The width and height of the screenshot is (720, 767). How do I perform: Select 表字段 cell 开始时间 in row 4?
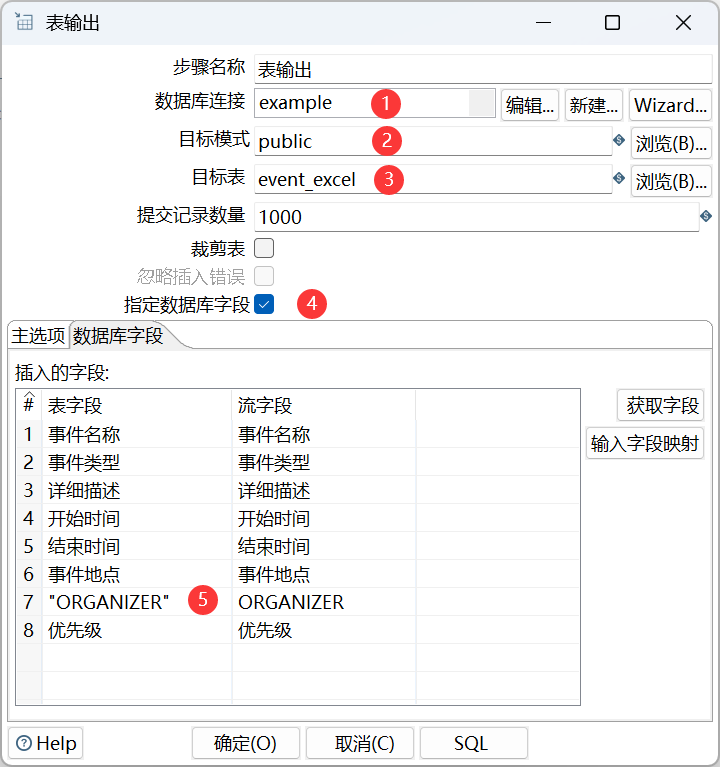point(137,518)
